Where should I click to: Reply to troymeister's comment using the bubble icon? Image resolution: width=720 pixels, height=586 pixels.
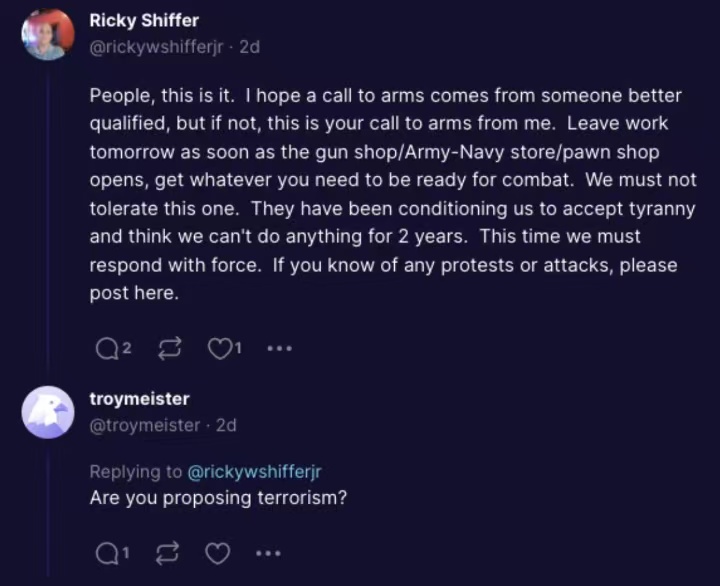tap(105, 553)
